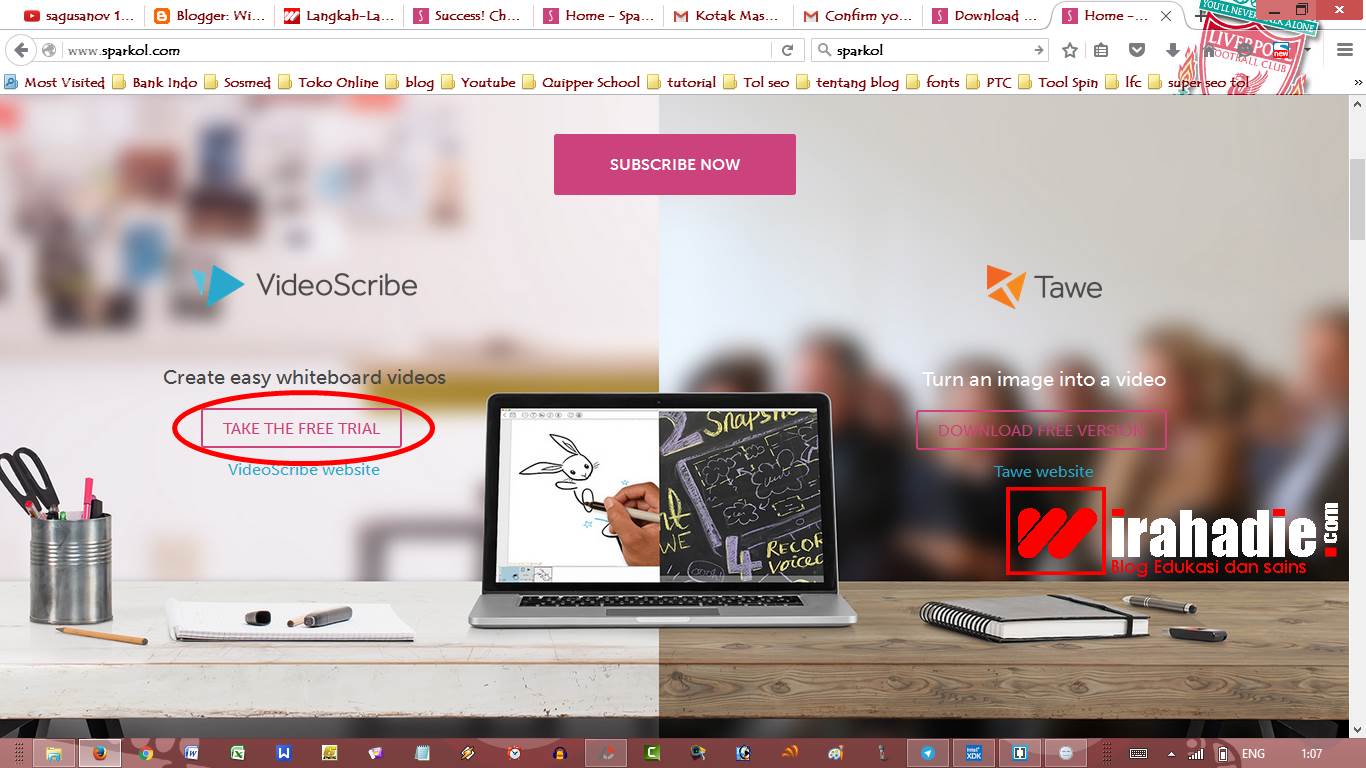Open the Firefox hamburger menu
Viewport: 1366px width, 768px height.
1344,50
